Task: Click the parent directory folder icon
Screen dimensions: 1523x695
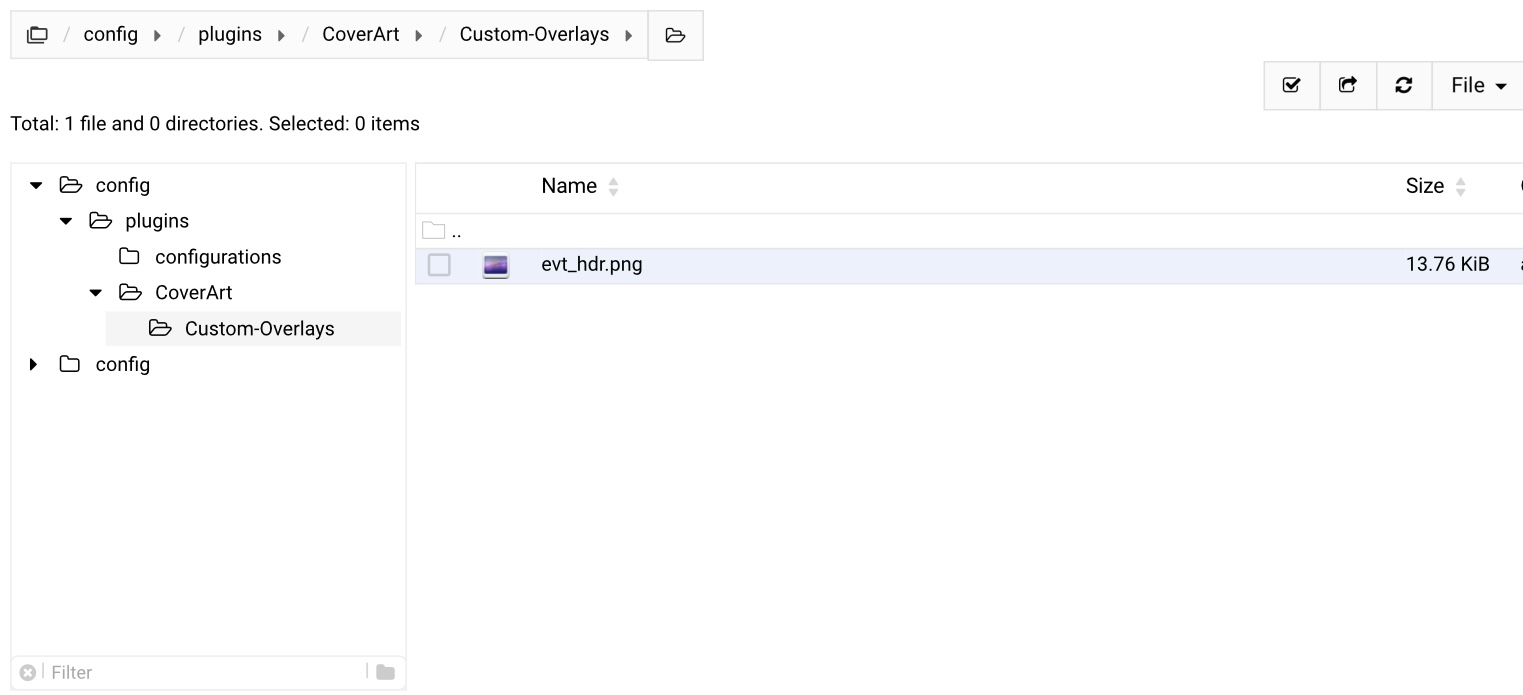Action: 434,232
